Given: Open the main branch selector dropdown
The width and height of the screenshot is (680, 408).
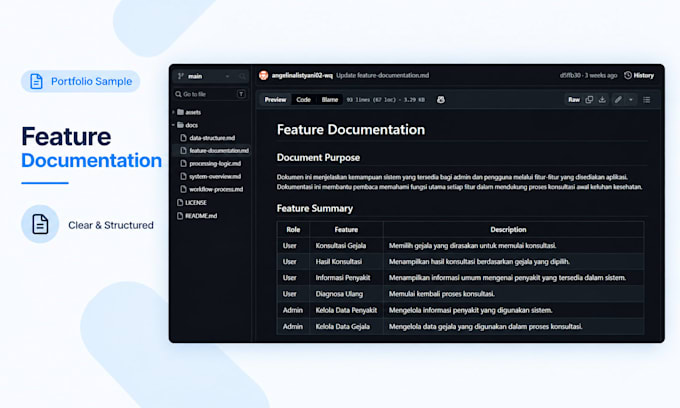Looking at the screenshot, I should tap(204, 76).
